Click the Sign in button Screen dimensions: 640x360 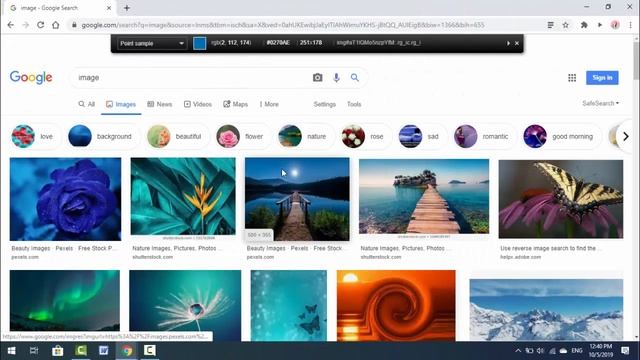click(x=602, y=78)
